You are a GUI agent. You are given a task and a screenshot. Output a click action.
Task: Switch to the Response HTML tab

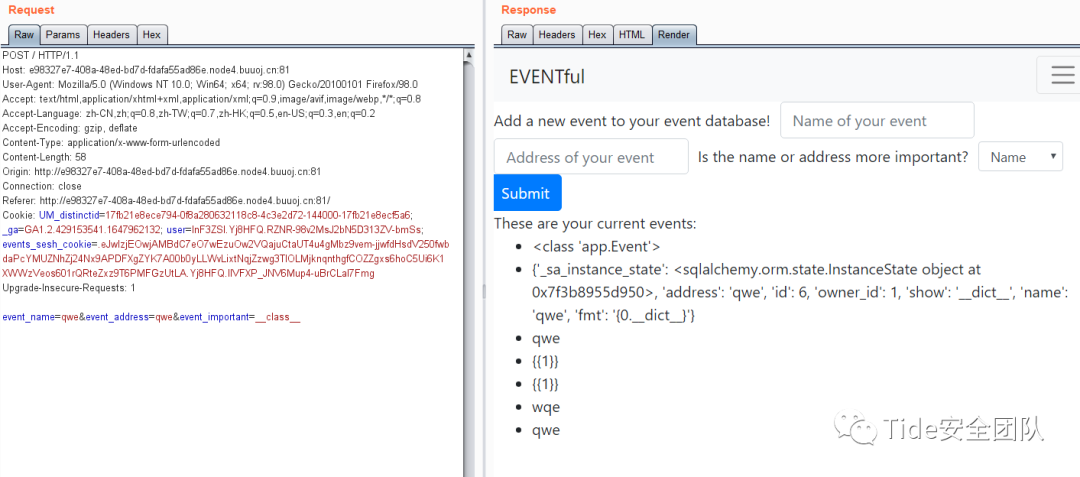(x=632, y=34)
